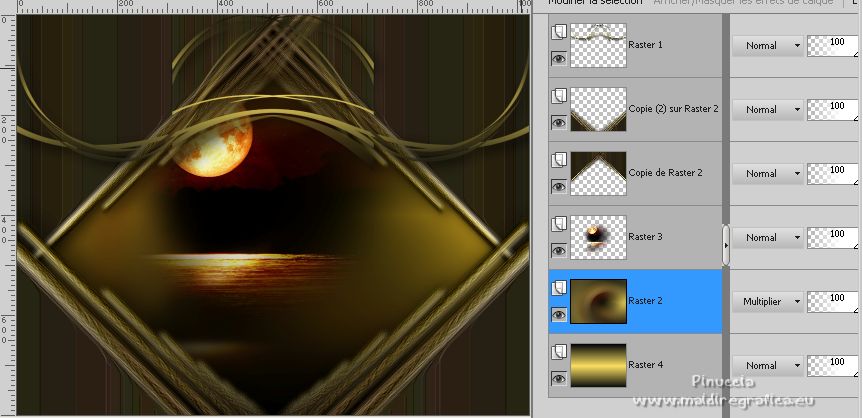Adjust opacity slider of Copie (2) sur Raster 2
The width and height of the screenshot is (863, 418).
833,110
